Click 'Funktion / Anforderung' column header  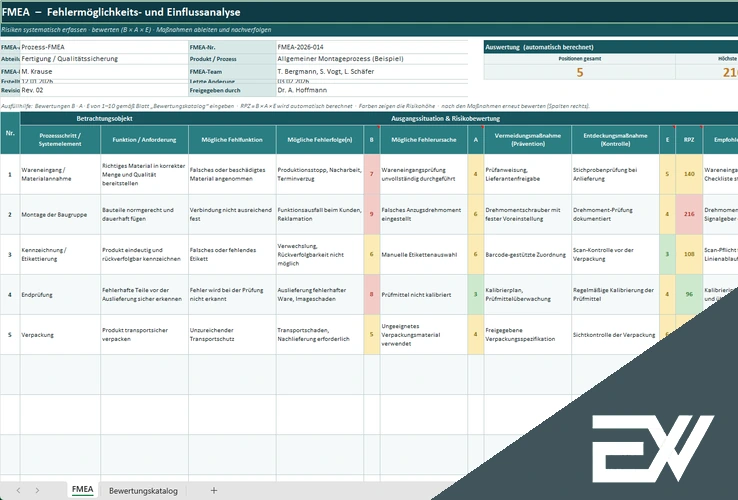pos(144,140)
